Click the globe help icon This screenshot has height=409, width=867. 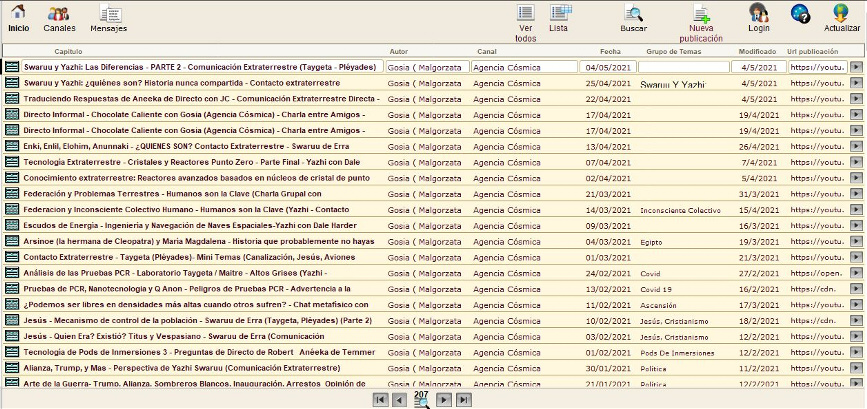pos(800,13)
